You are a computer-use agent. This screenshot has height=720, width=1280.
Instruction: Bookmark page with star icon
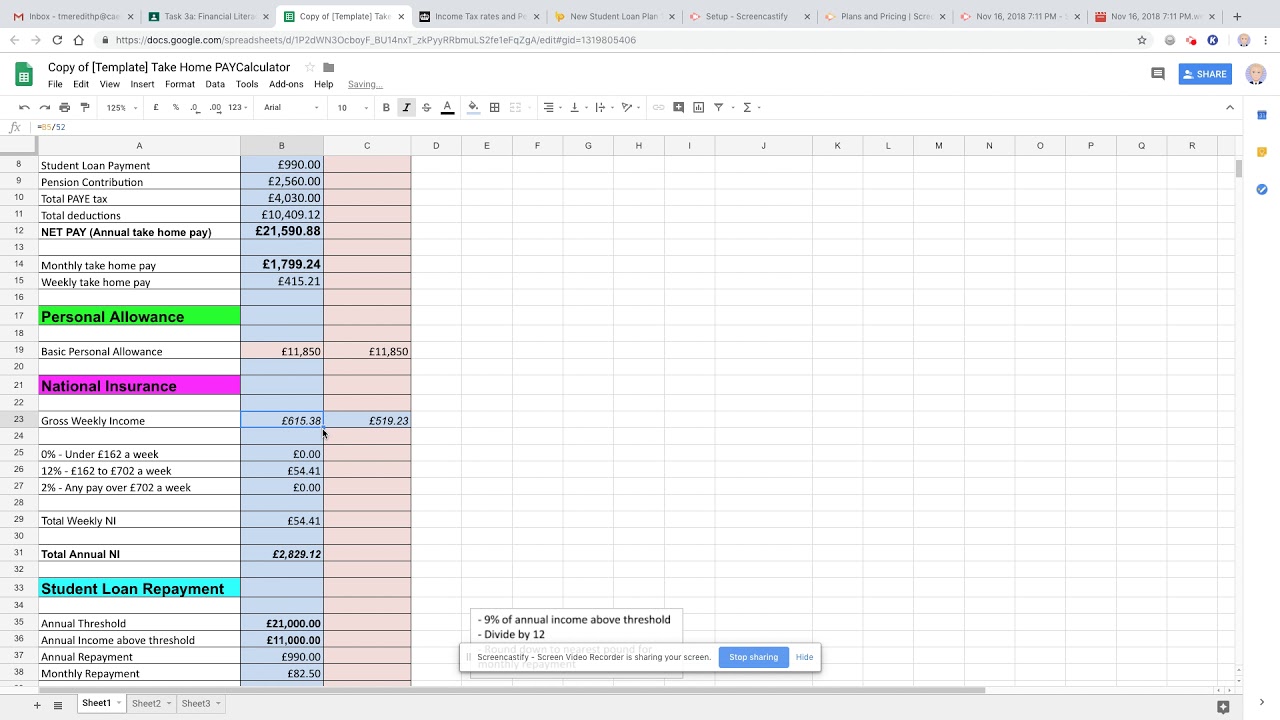(1142, 40)
